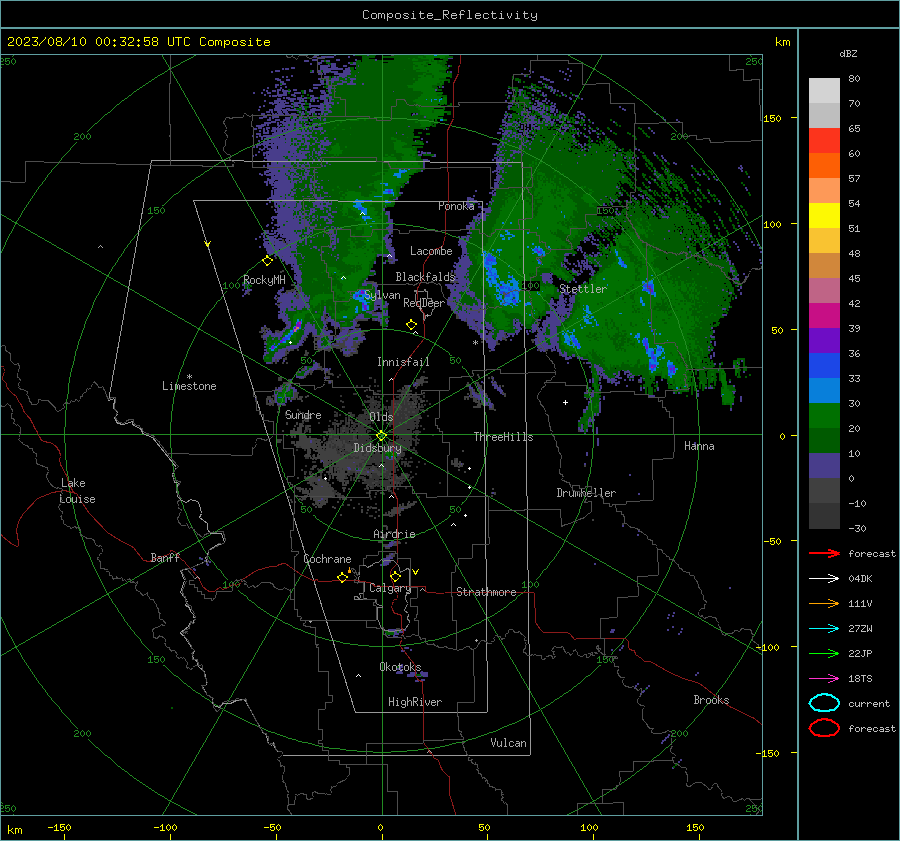Screen dimensions: 900x841
Task: Select the red forecast ellipse icon
Action: 824,728
